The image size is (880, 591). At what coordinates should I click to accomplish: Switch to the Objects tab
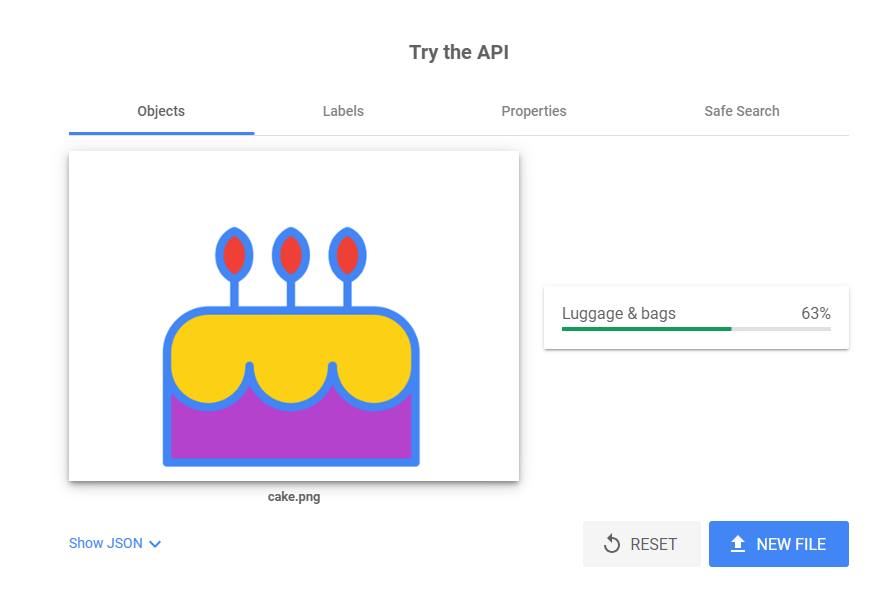point(161,111)
